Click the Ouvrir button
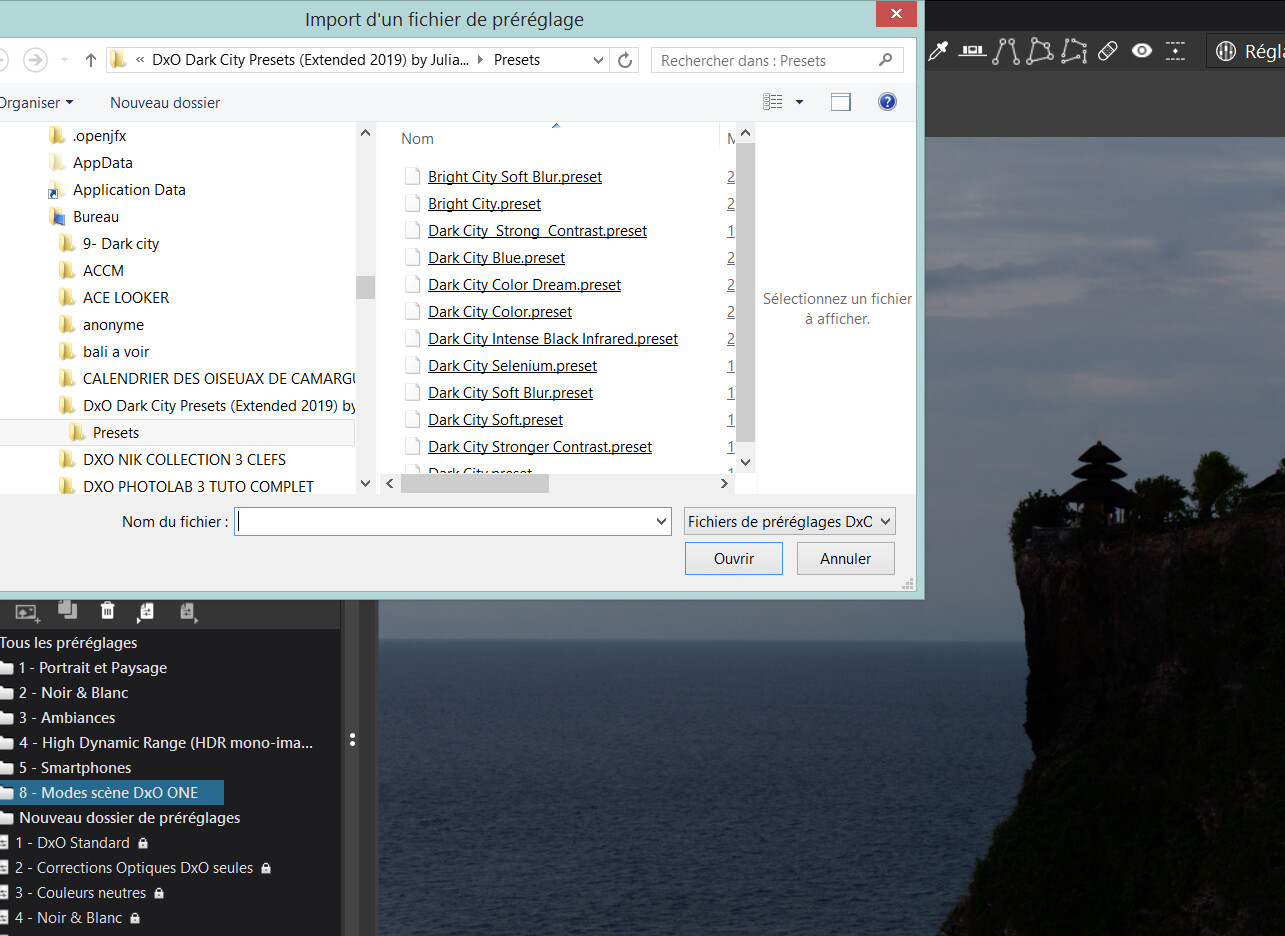This screenshot has height=936, width=1285. coord(733,559)
